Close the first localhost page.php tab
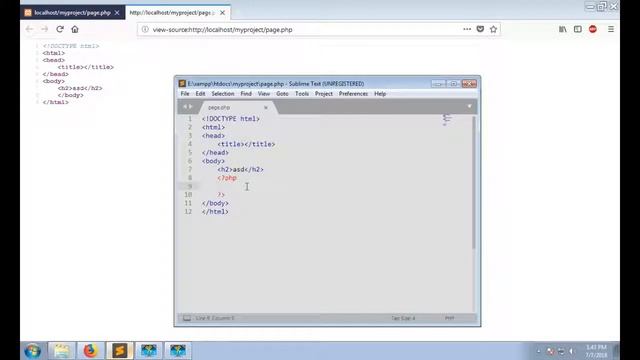The width and height of the screenshot is (640, 360). point(117,13)
